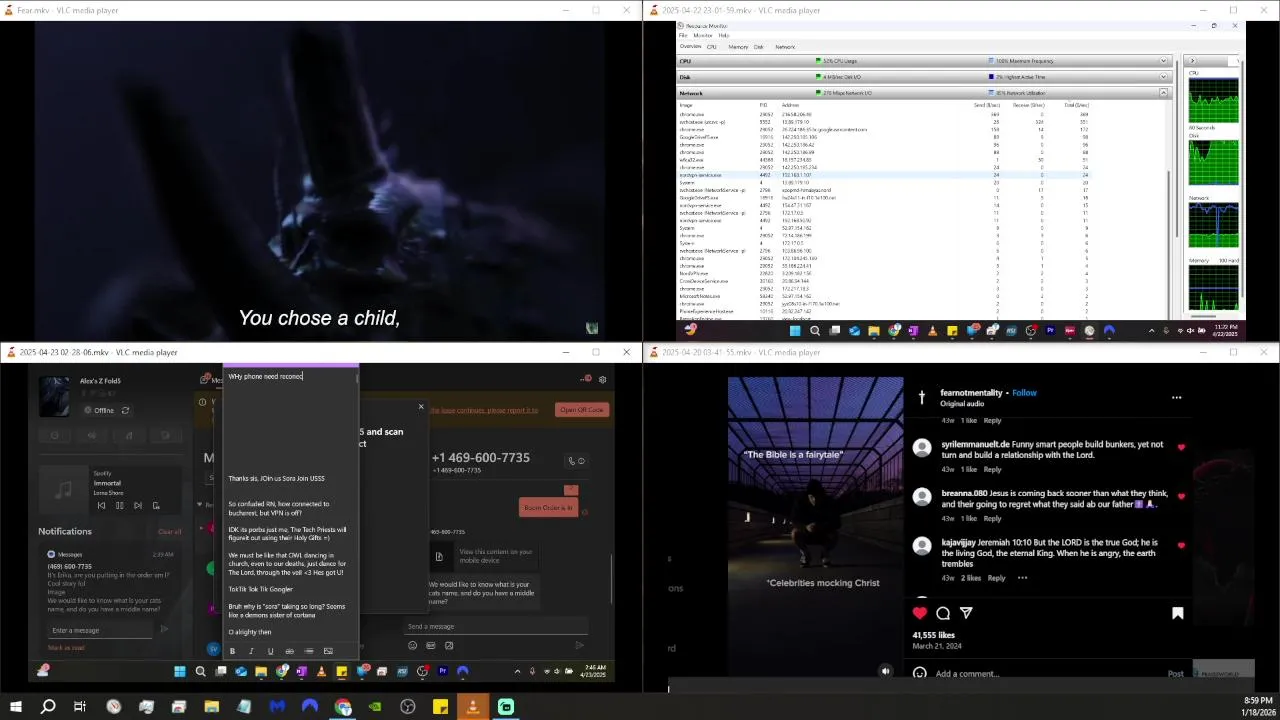Open File Explorer folder icon in the taskbar

pos(212,707)
